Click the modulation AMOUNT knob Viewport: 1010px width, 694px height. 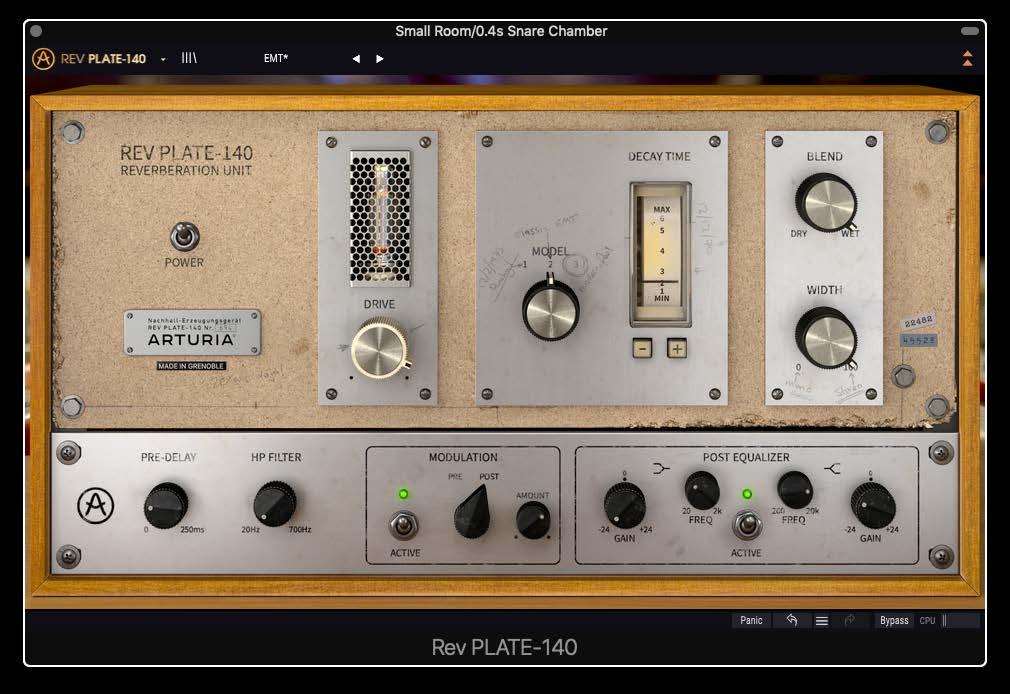click(533, 520)
